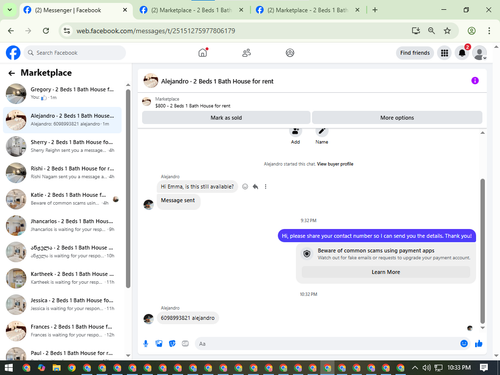Bookmark this page with the star icon
This screenshot has width=500, height=375.
pos(447,31)
